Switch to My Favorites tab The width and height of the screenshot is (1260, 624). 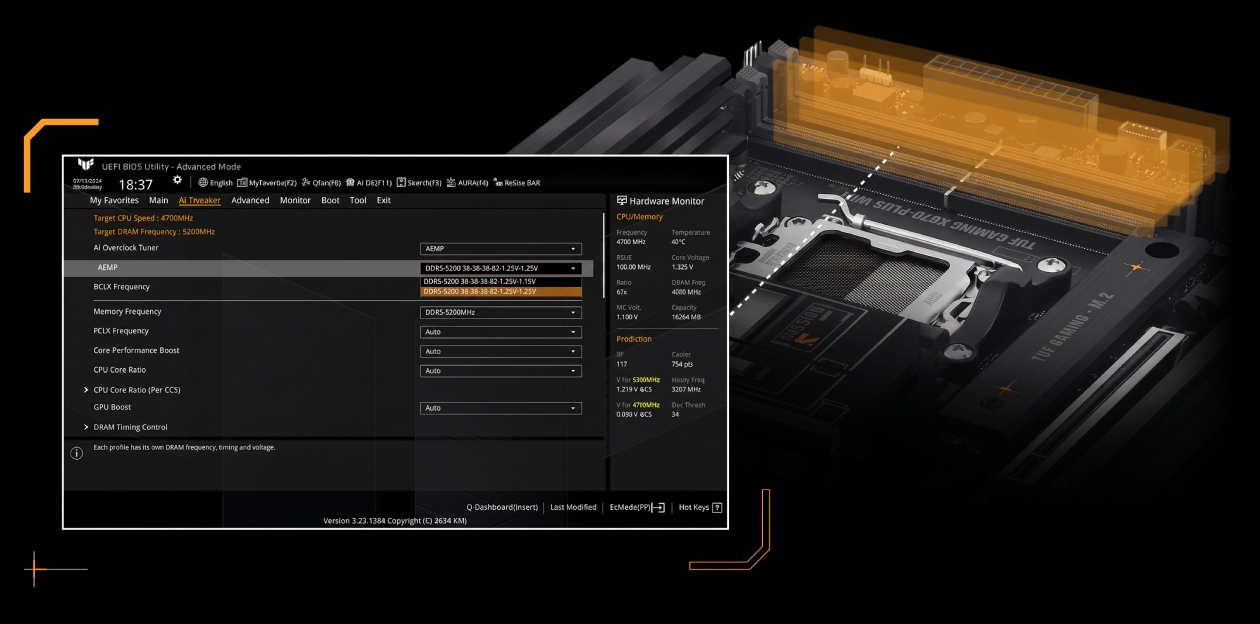pos(114,200)
